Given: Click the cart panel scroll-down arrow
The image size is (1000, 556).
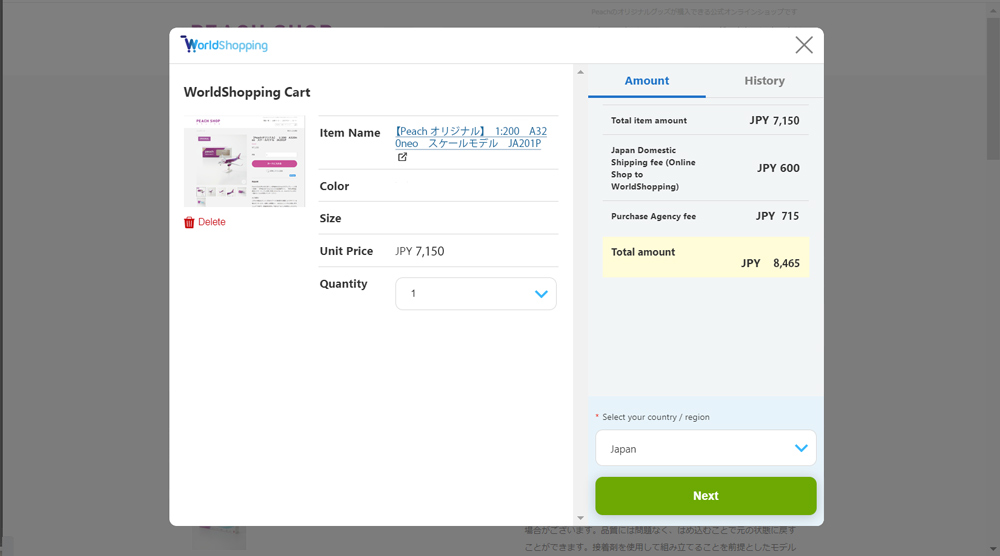Looking at the screenshot, I should point(580,517).
